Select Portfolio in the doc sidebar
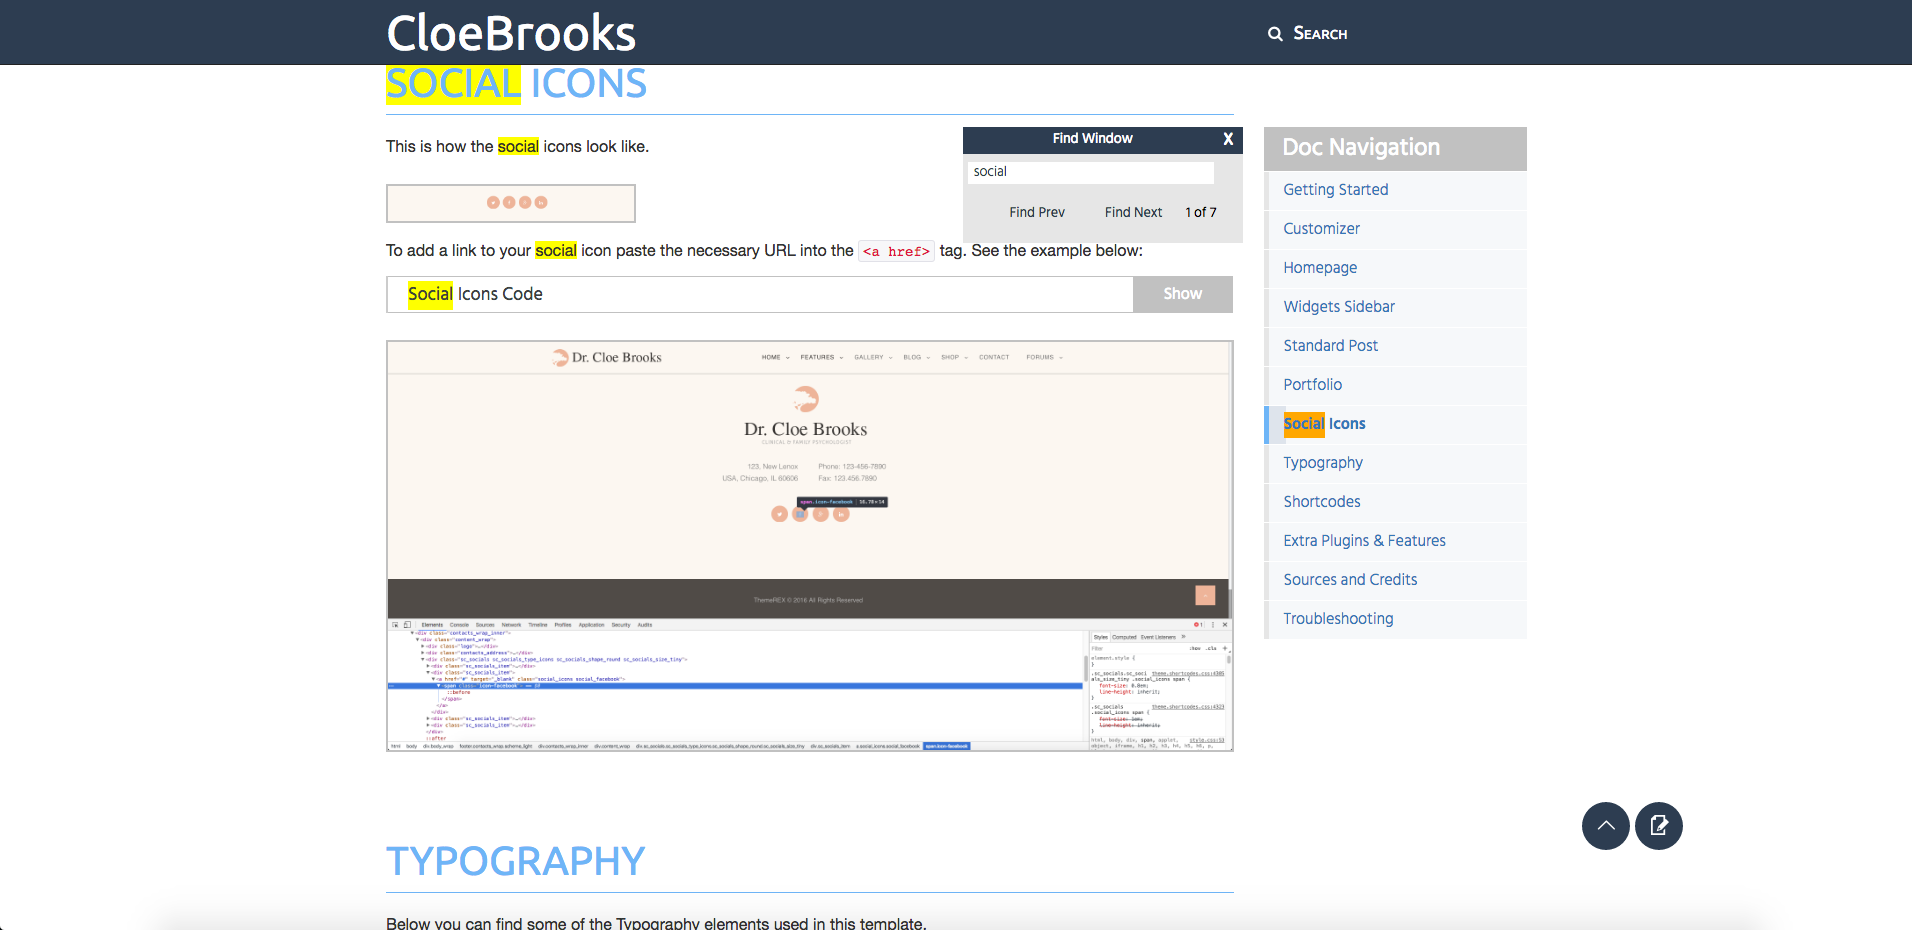This screenshot has height=930, width=1912. click(1312, 385)
